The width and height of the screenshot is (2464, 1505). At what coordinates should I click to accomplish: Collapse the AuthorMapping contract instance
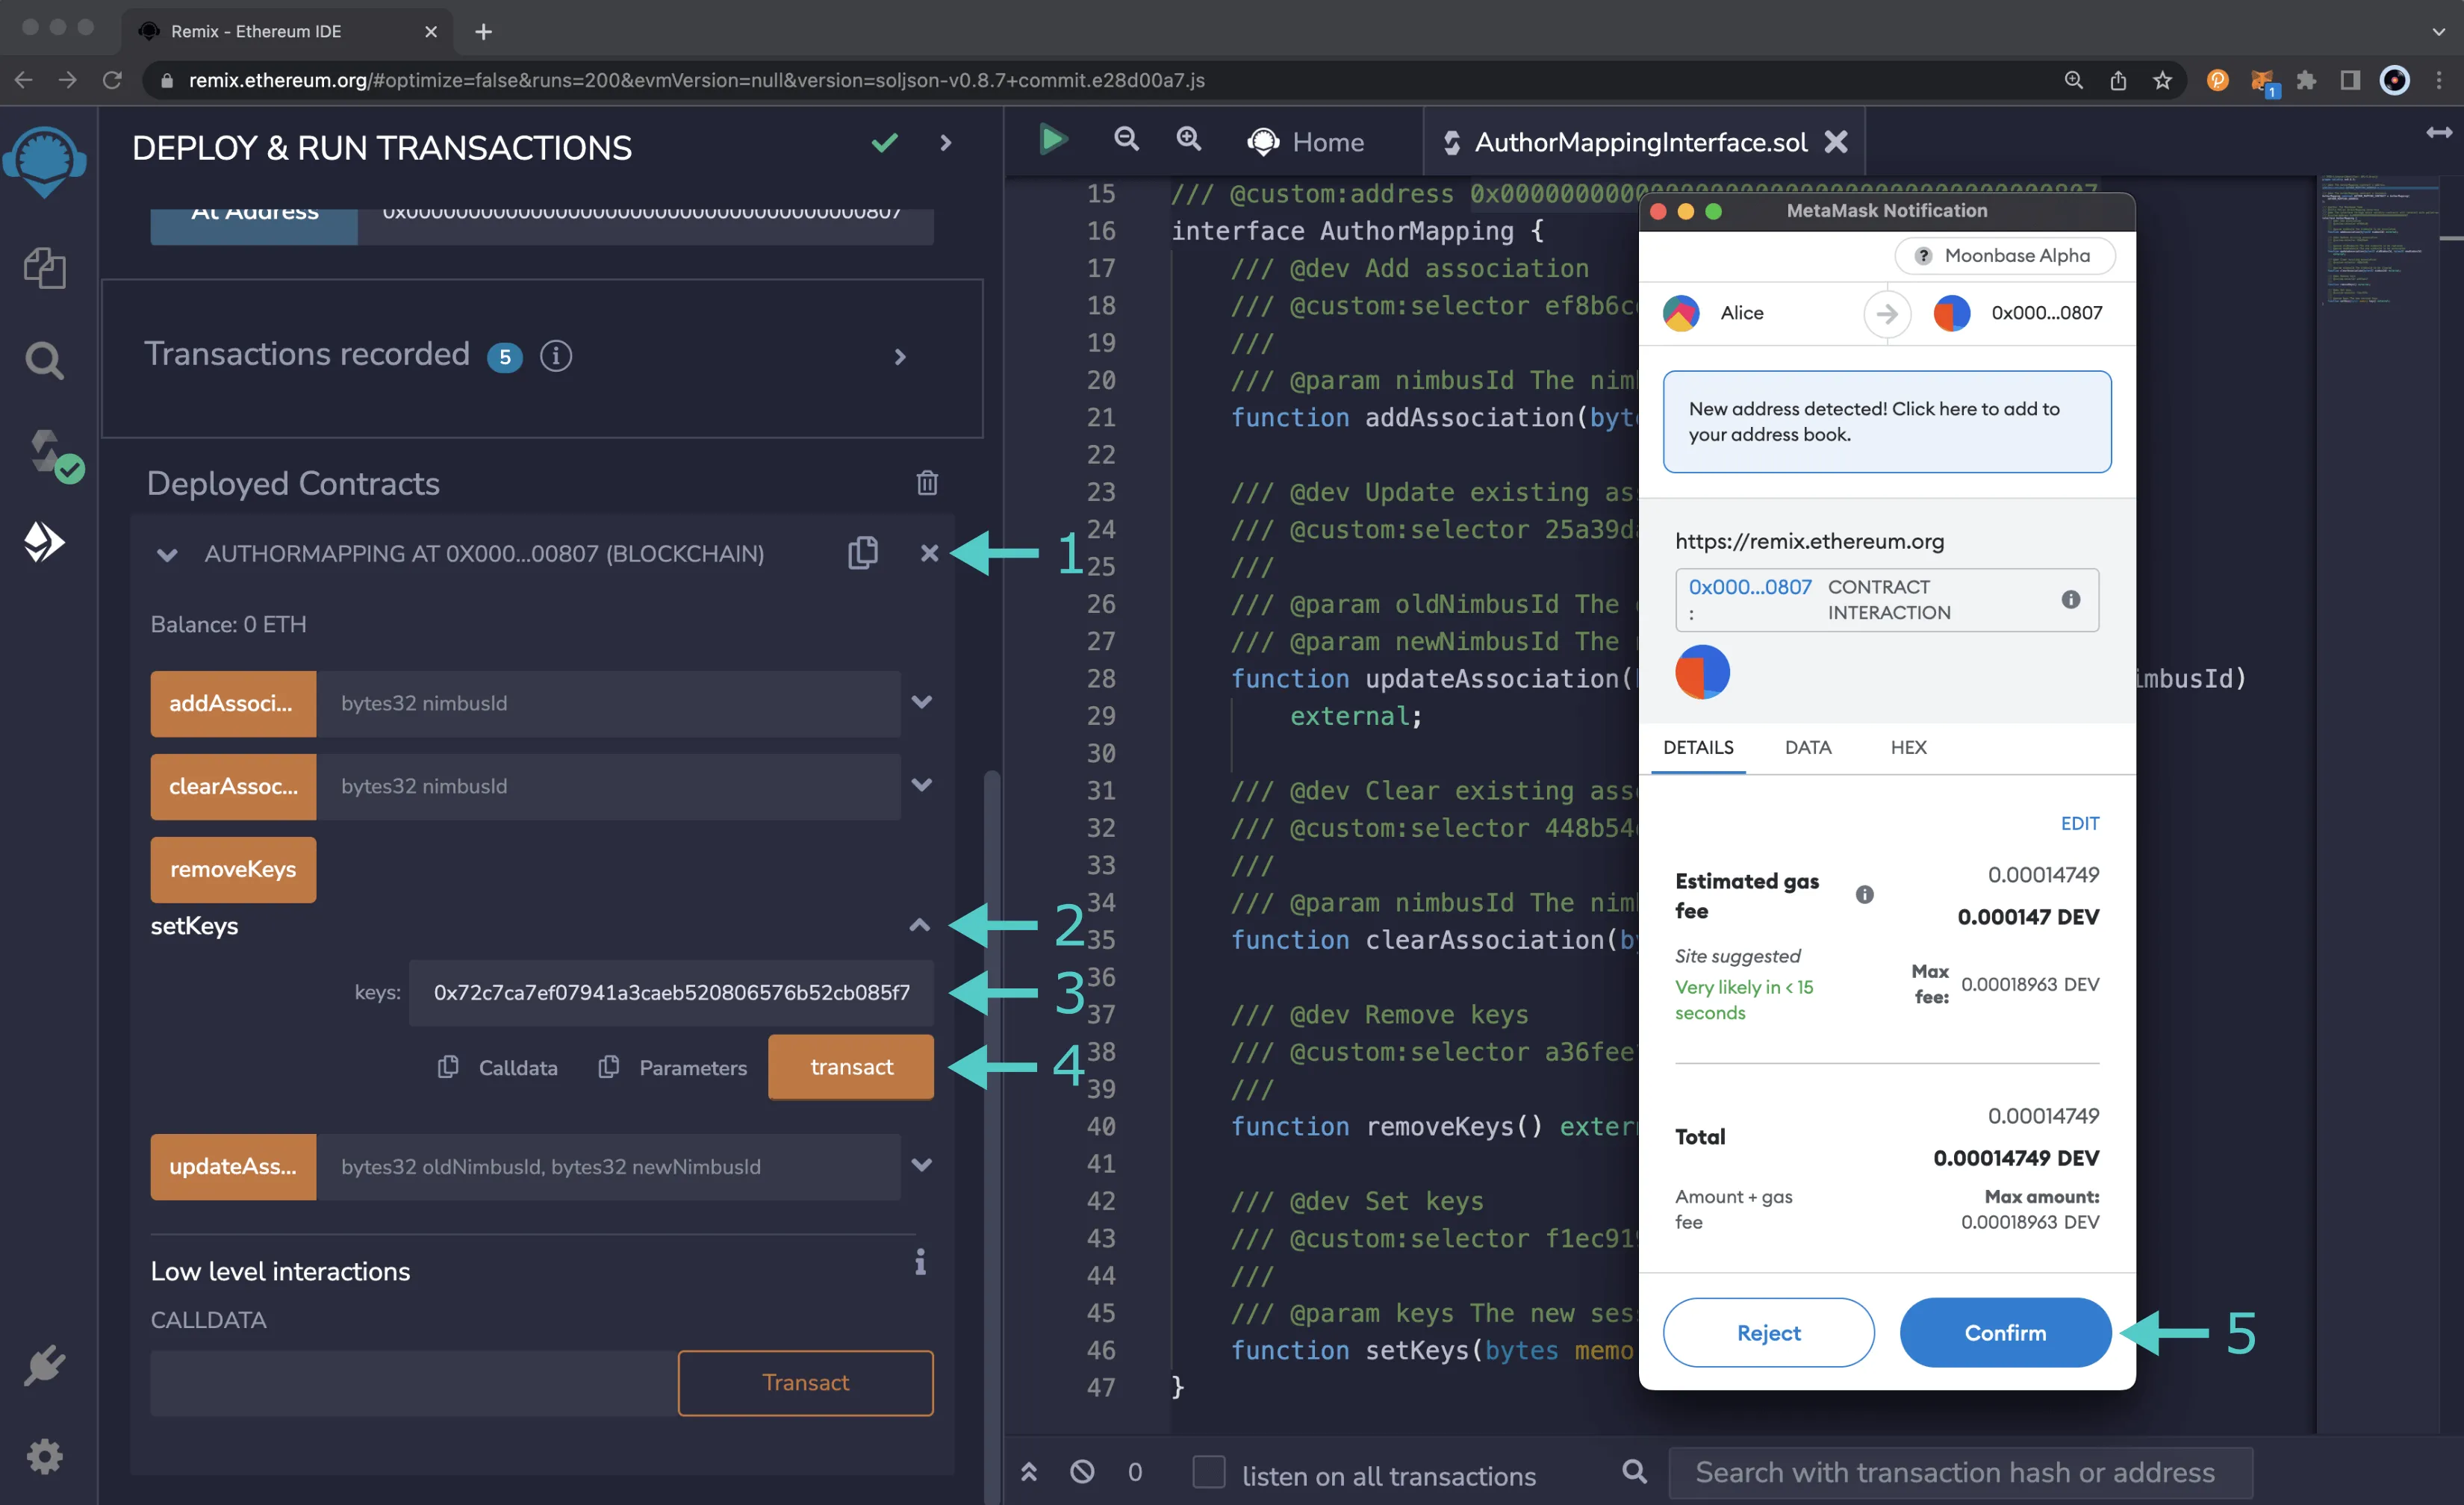coord(167,554)
